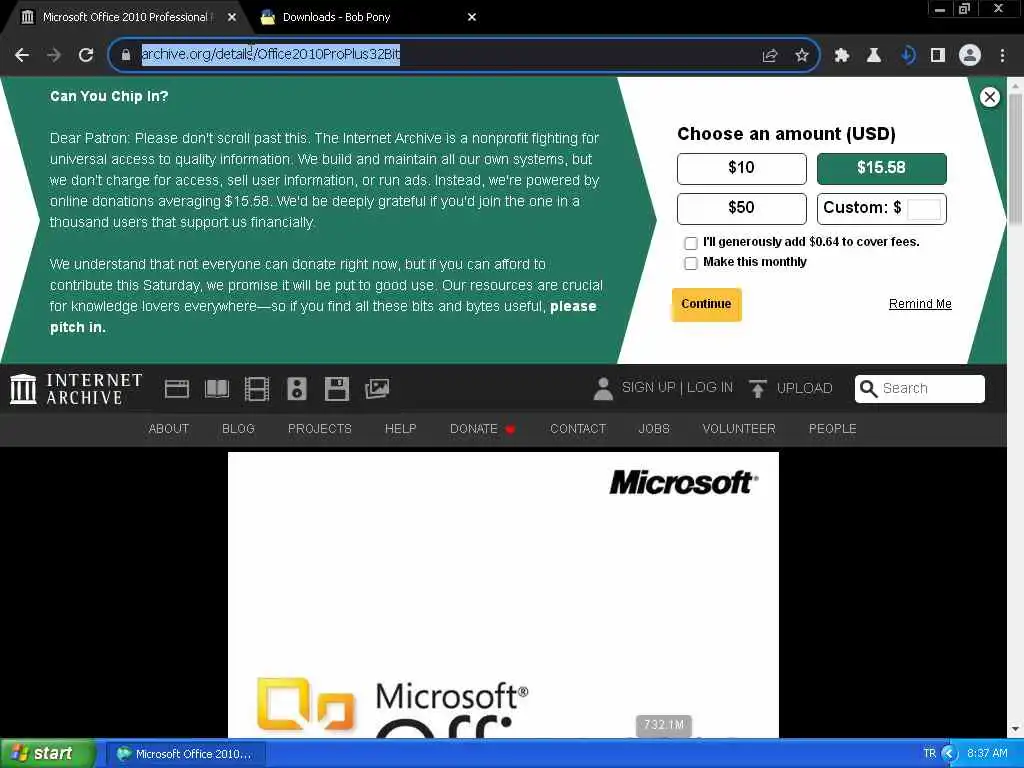Select the $50 donation amount
This screenshot has width=1024, height=768.
pyautogui.click(x=741, y=208)
